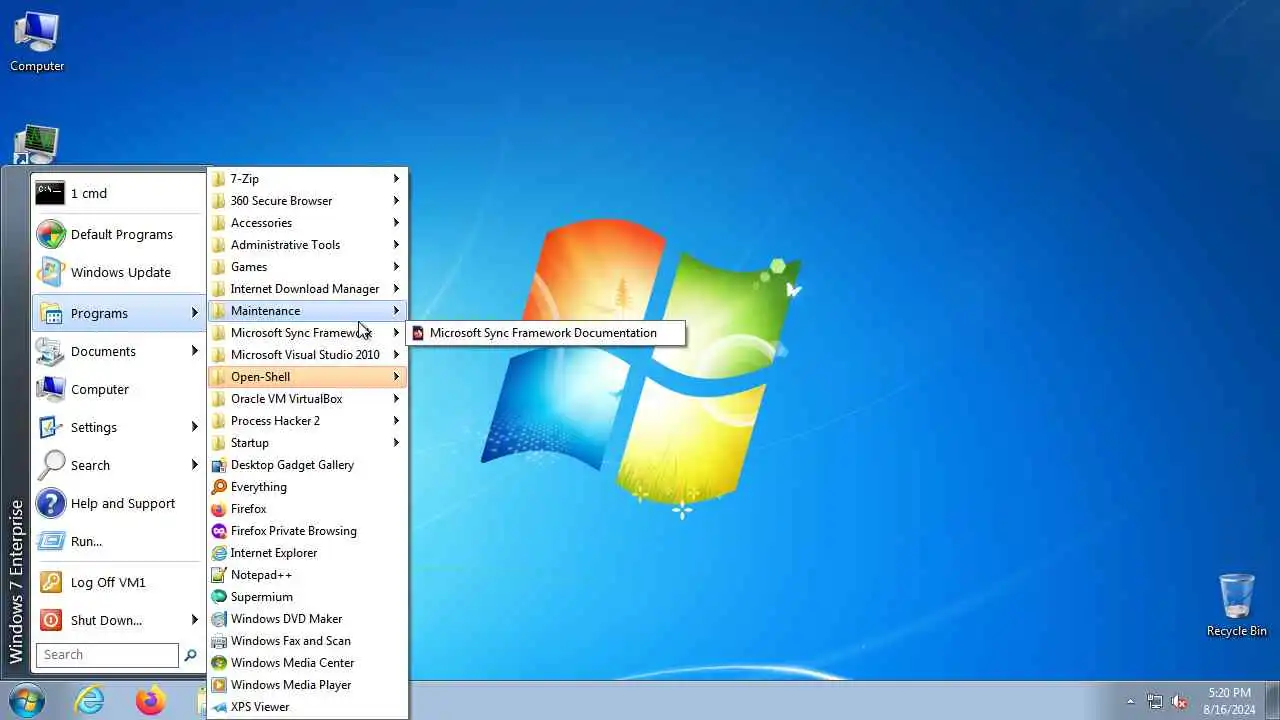Expand the Administrative Tools submenu arrow
The width and height of the screenshot is (1280, 720).
pos(396,245)
